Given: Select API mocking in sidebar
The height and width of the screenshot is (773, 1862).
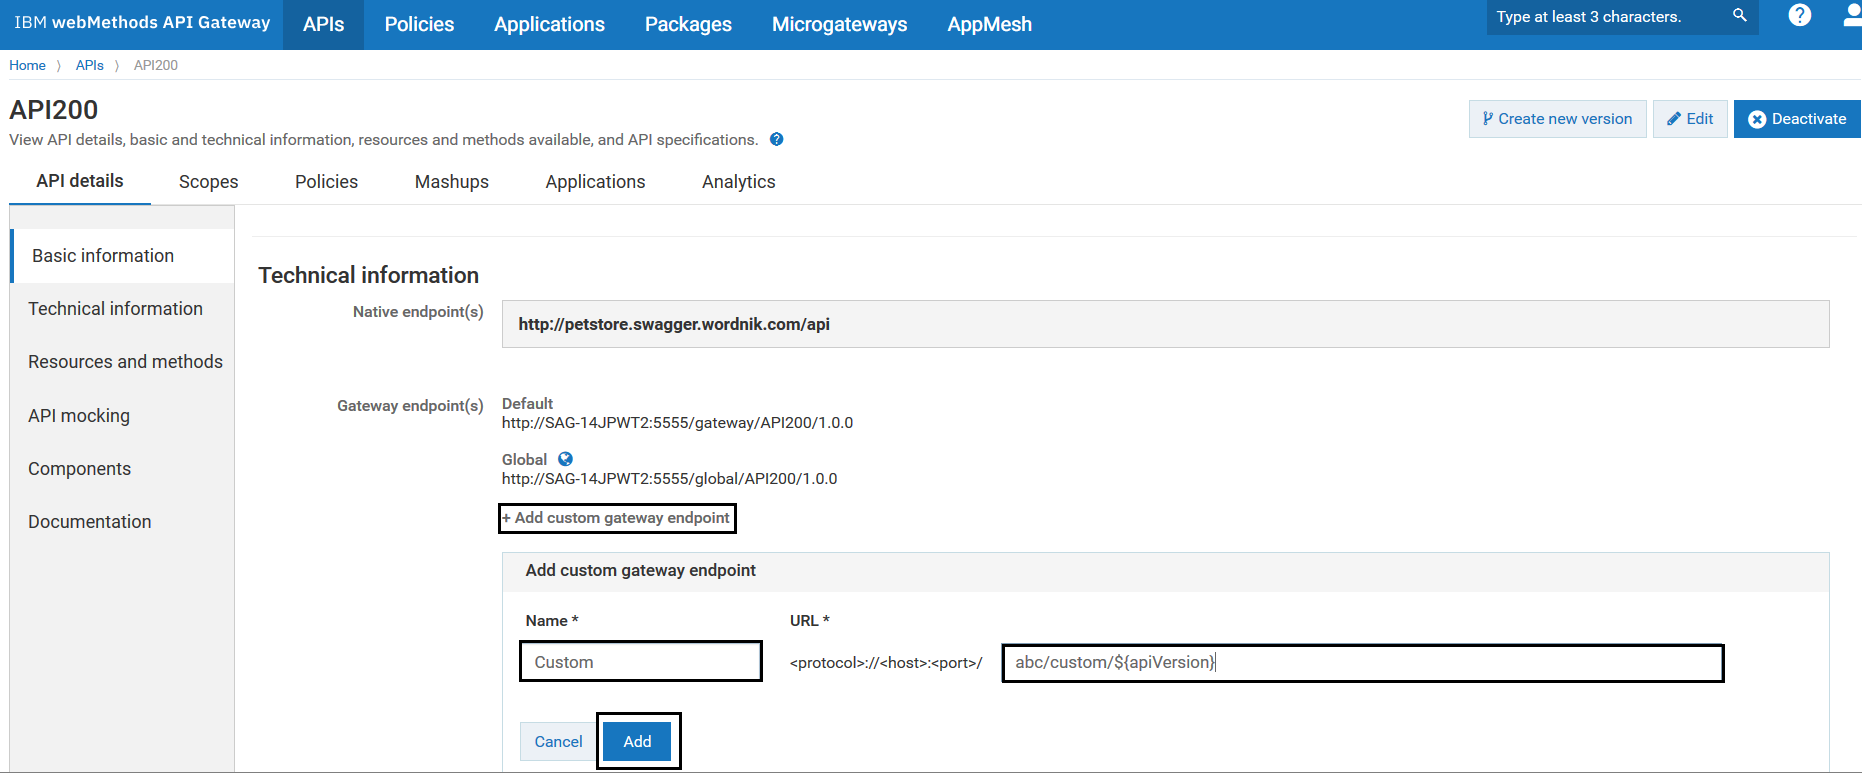Looking at the screenshot, I should click(x=122, y=416).
